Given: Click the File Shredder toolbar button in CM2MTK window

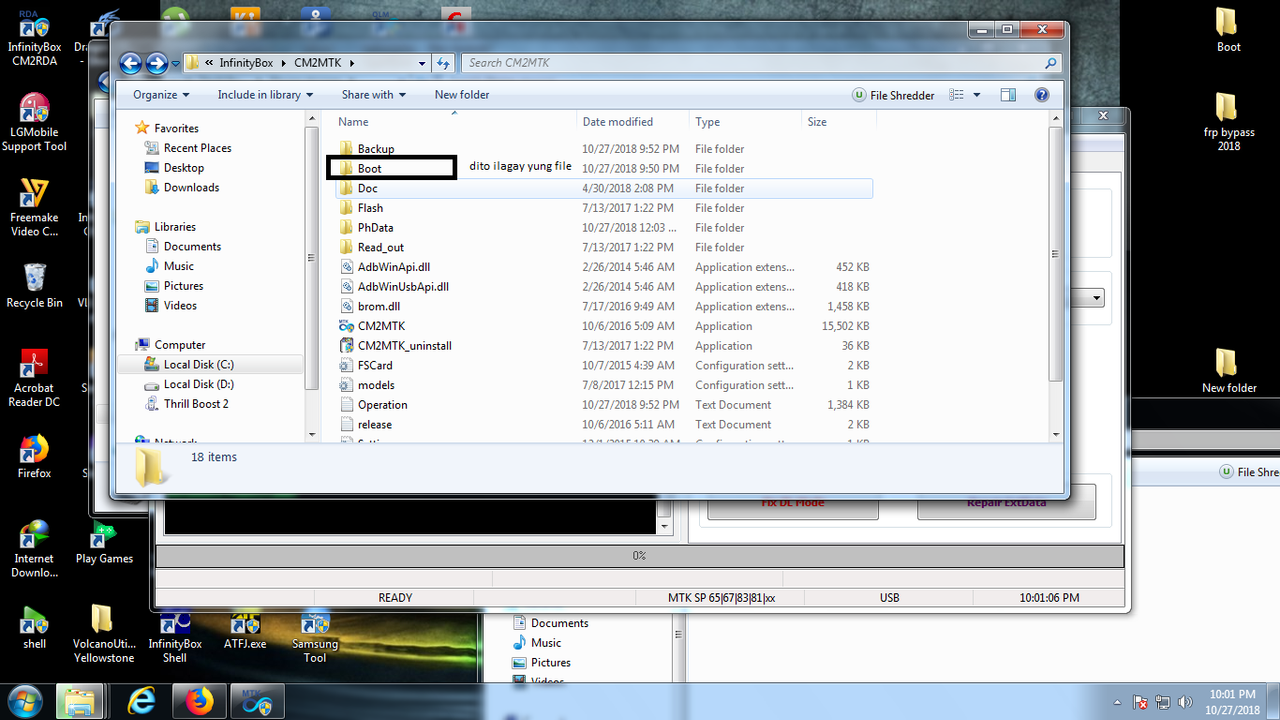Looking at the screenshot, I should [893, 95].
